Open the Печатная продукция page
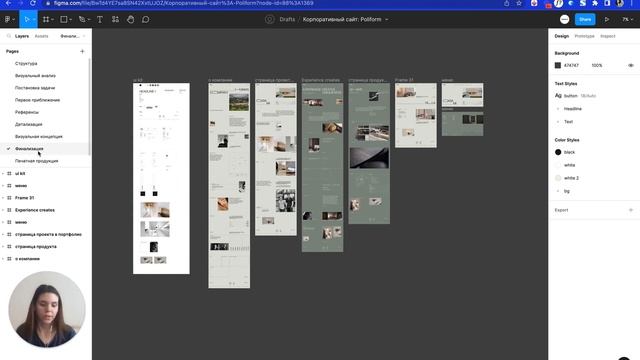This screenshot has height=360, width=640. (x=36, y=161)
